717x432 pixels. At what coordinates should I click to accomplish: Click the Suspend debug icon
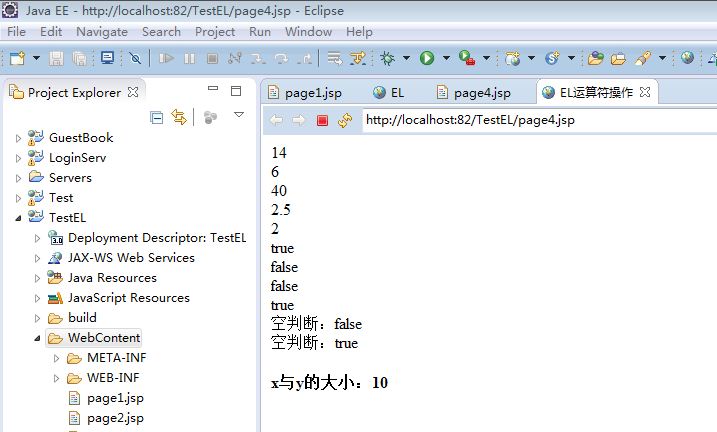(x=189, y=59)
